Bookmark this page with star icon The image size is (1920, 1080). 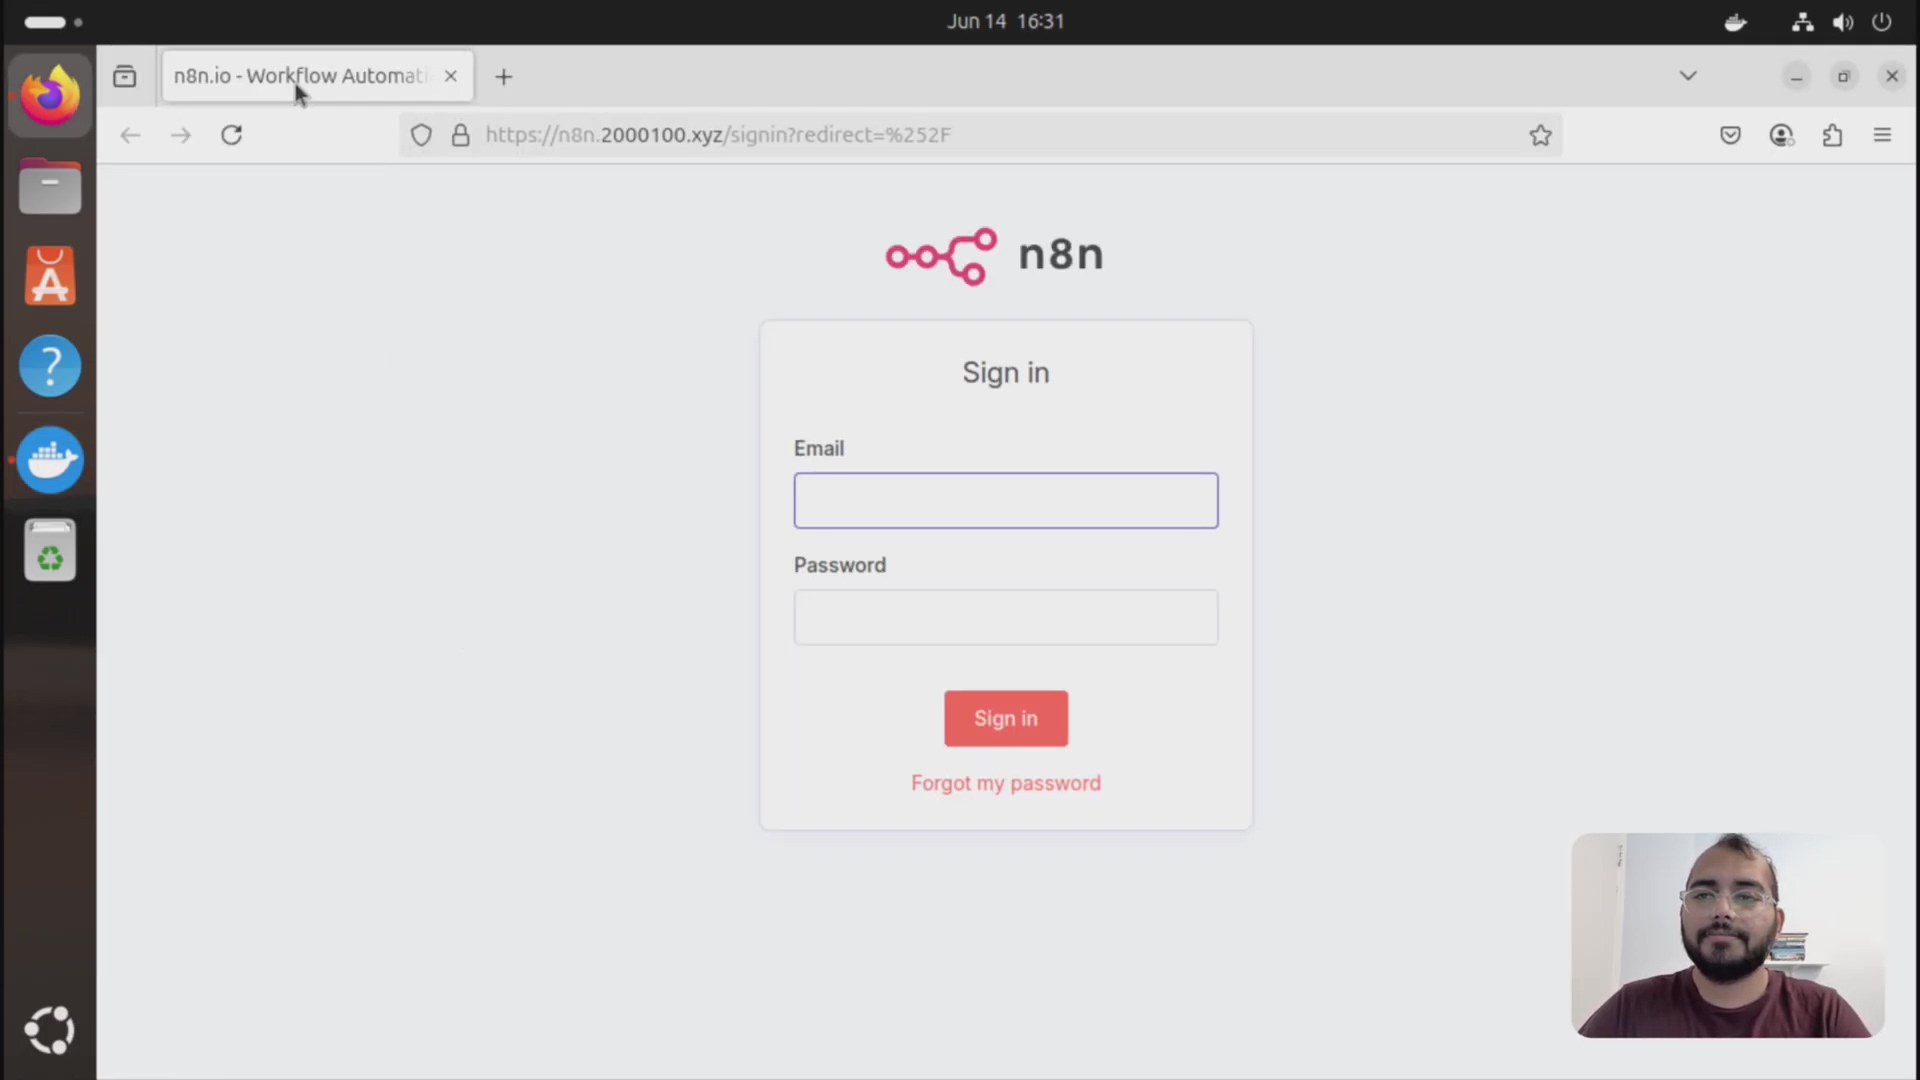1540,135
